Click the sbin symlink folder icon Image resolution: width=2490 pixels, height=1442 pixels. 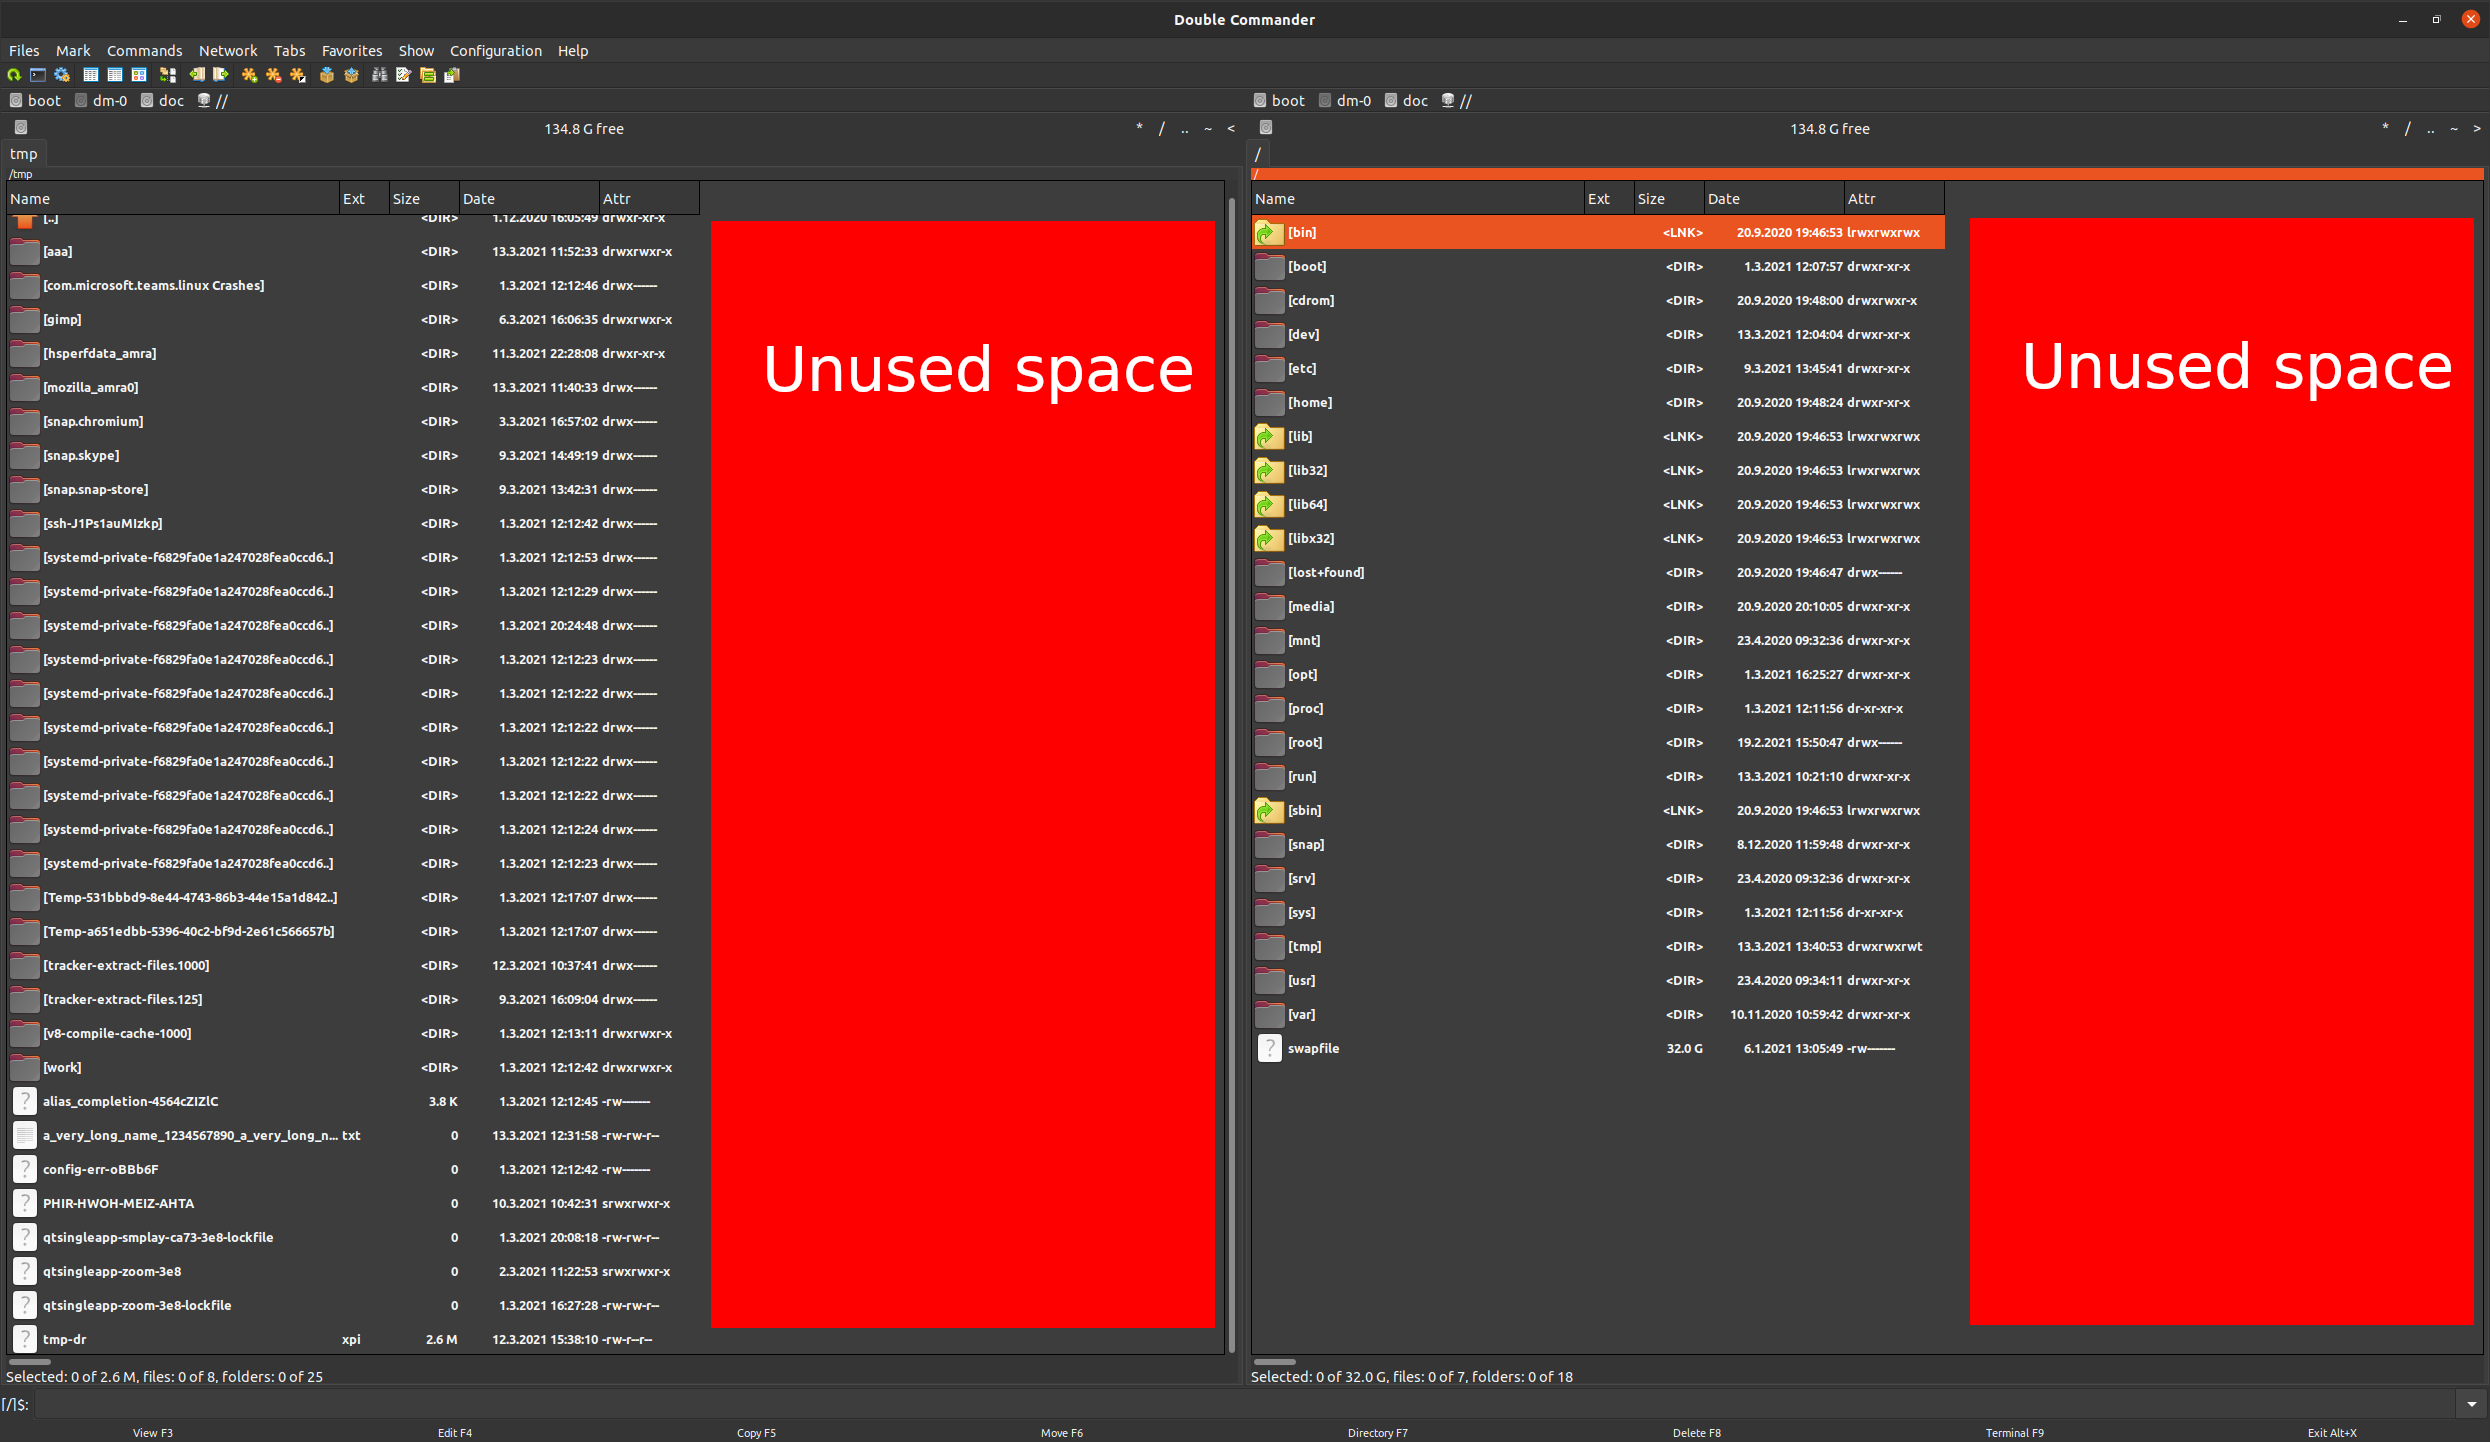coord(1269,810)
